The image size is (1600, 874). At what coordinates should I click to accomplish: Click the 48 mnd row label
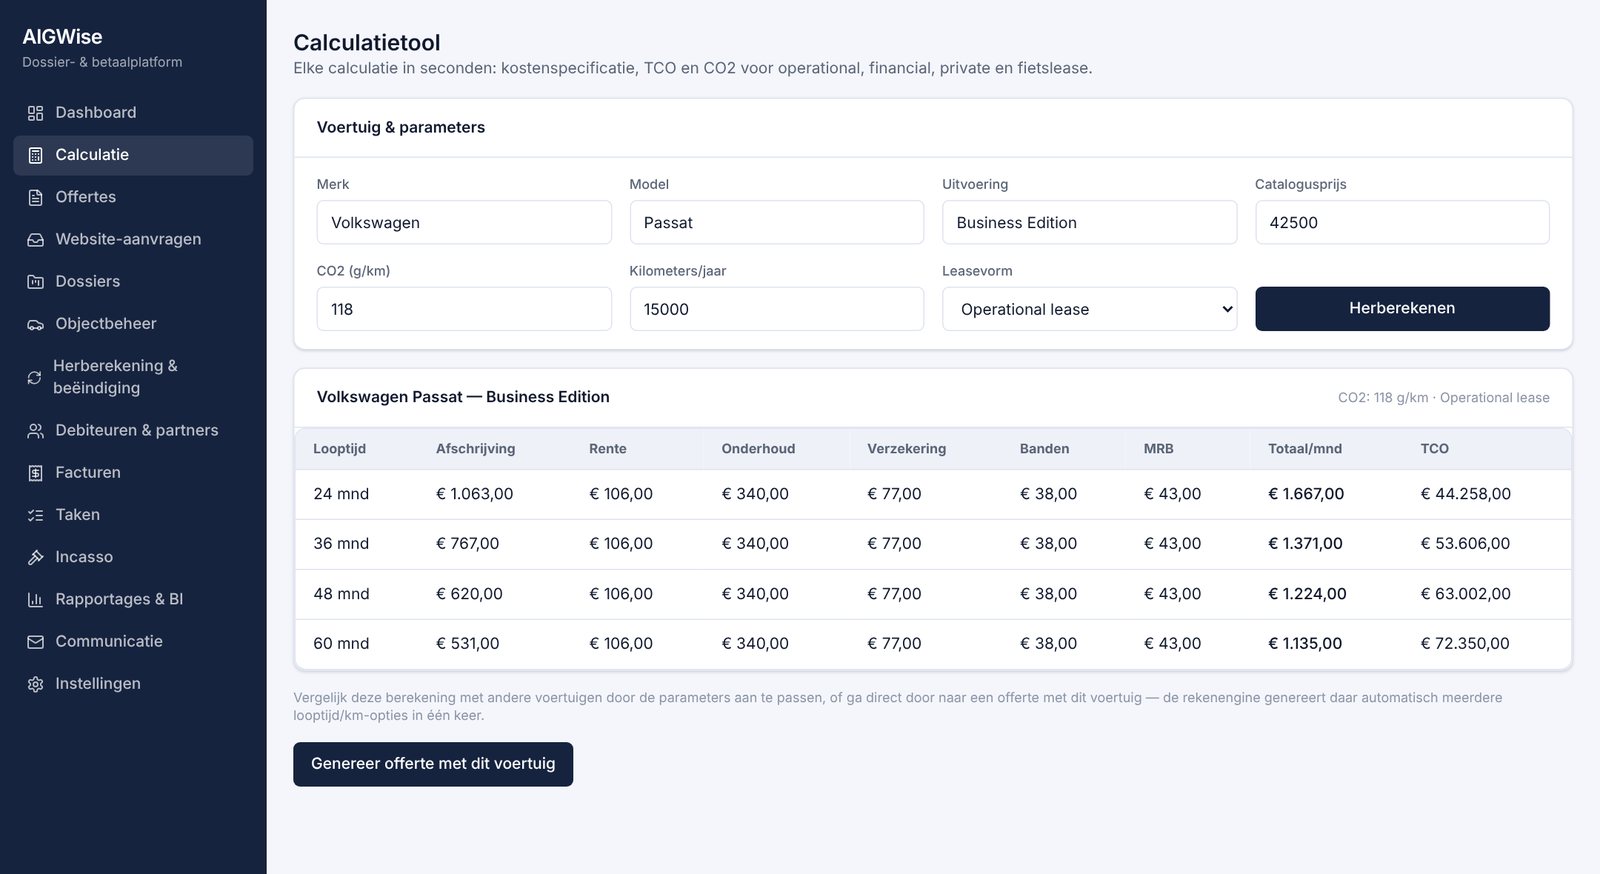(341, 594)
